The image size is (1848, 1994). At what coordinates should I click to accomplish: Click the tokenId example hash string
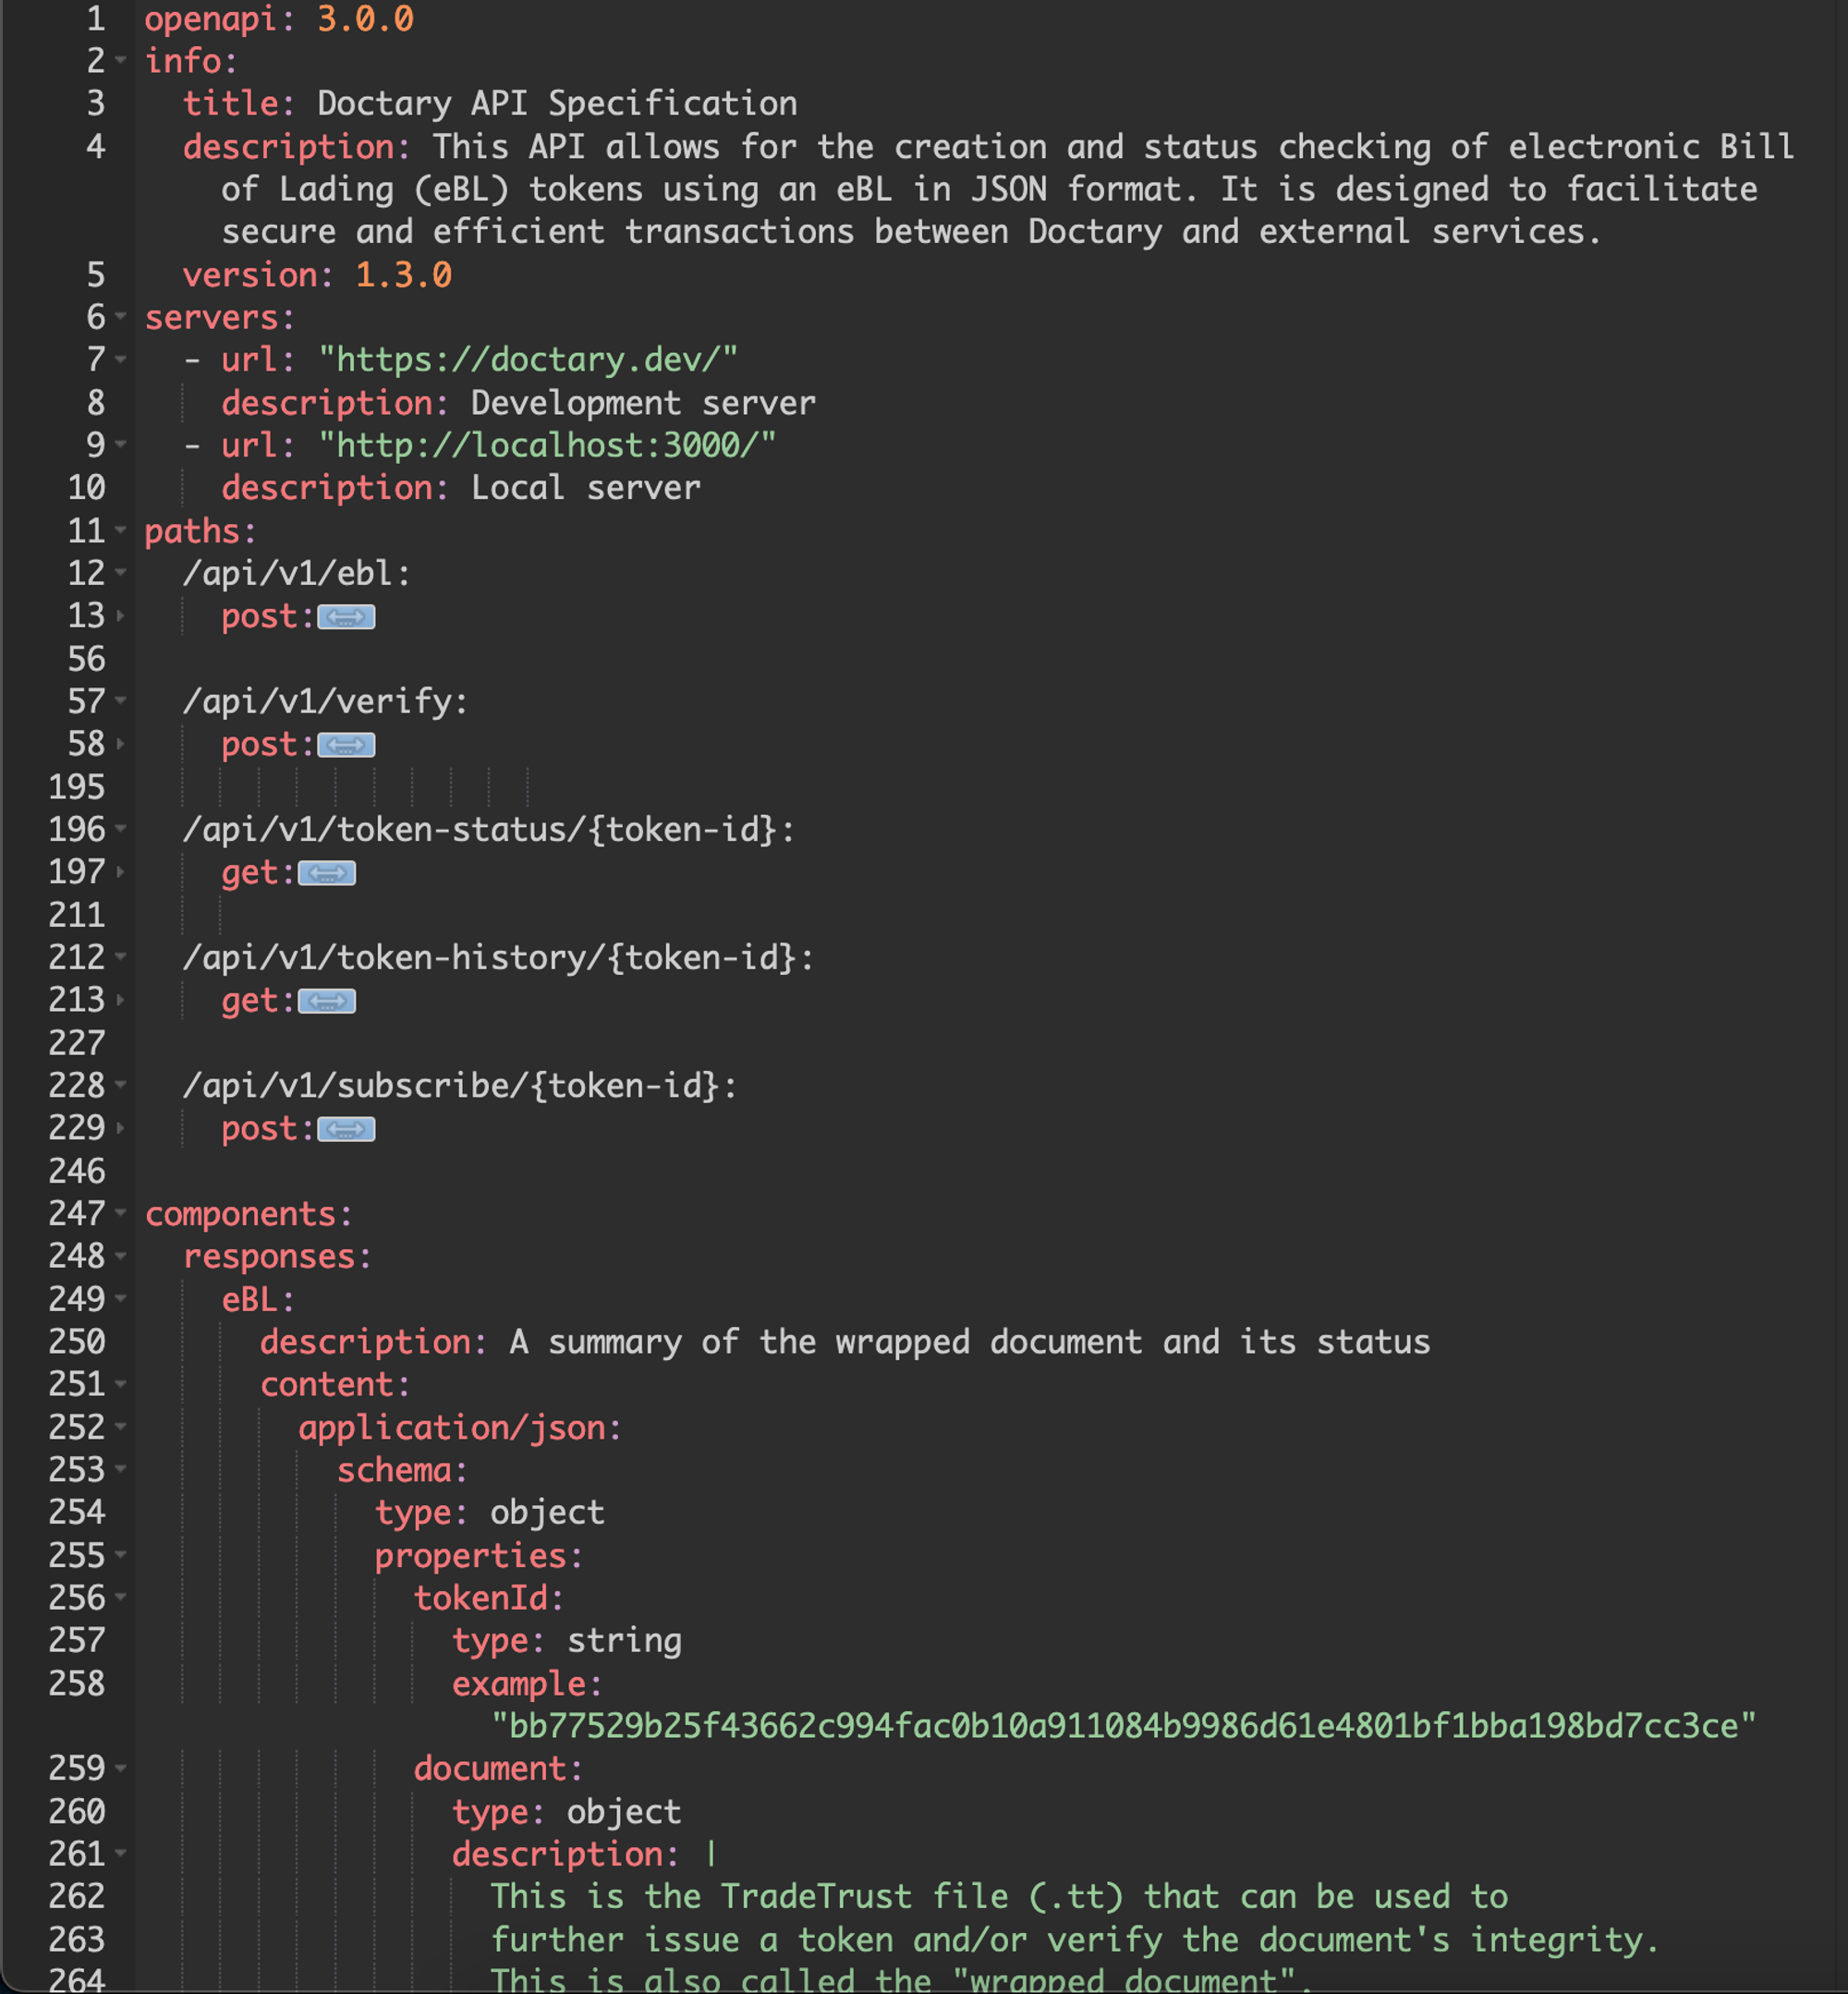[x=1123, y=1726]
